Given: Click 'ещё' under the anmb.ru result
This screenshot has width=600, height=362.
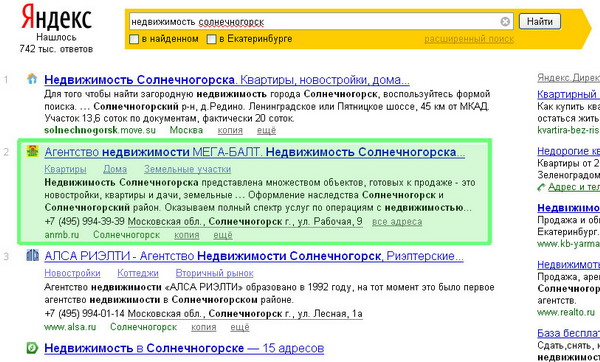Looking at the screenshot, I should [223, 235].
